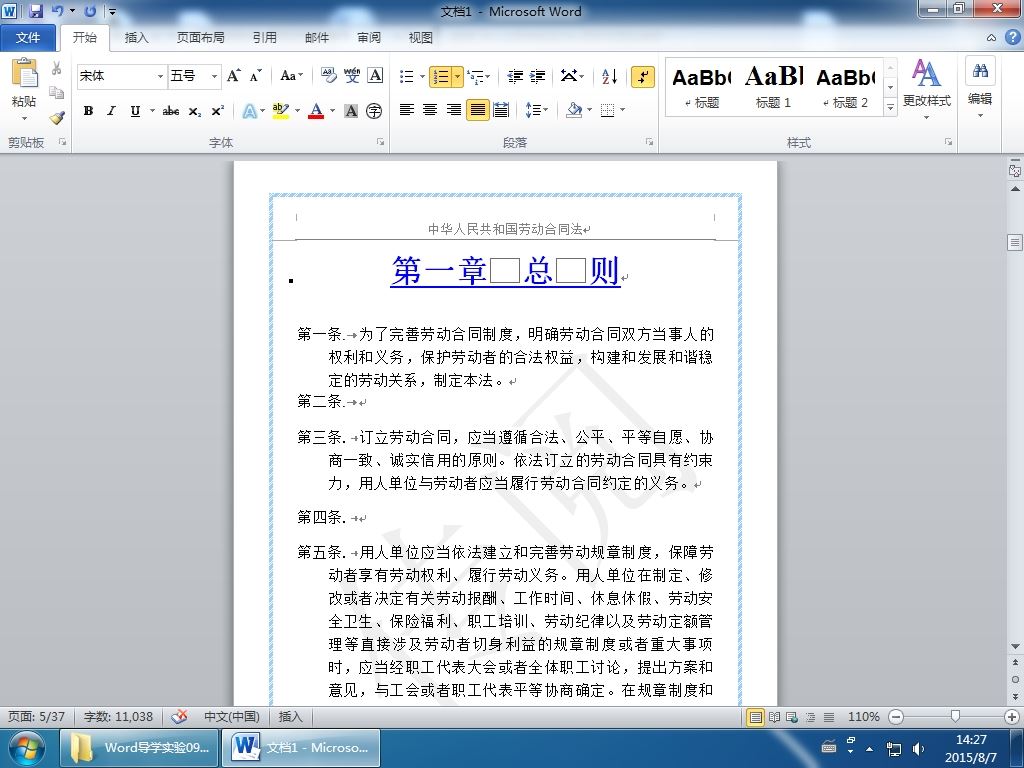This screenshot has width=1024, height=768.
Task: Click the 第一章 总则 heading link
Action: 505,270
